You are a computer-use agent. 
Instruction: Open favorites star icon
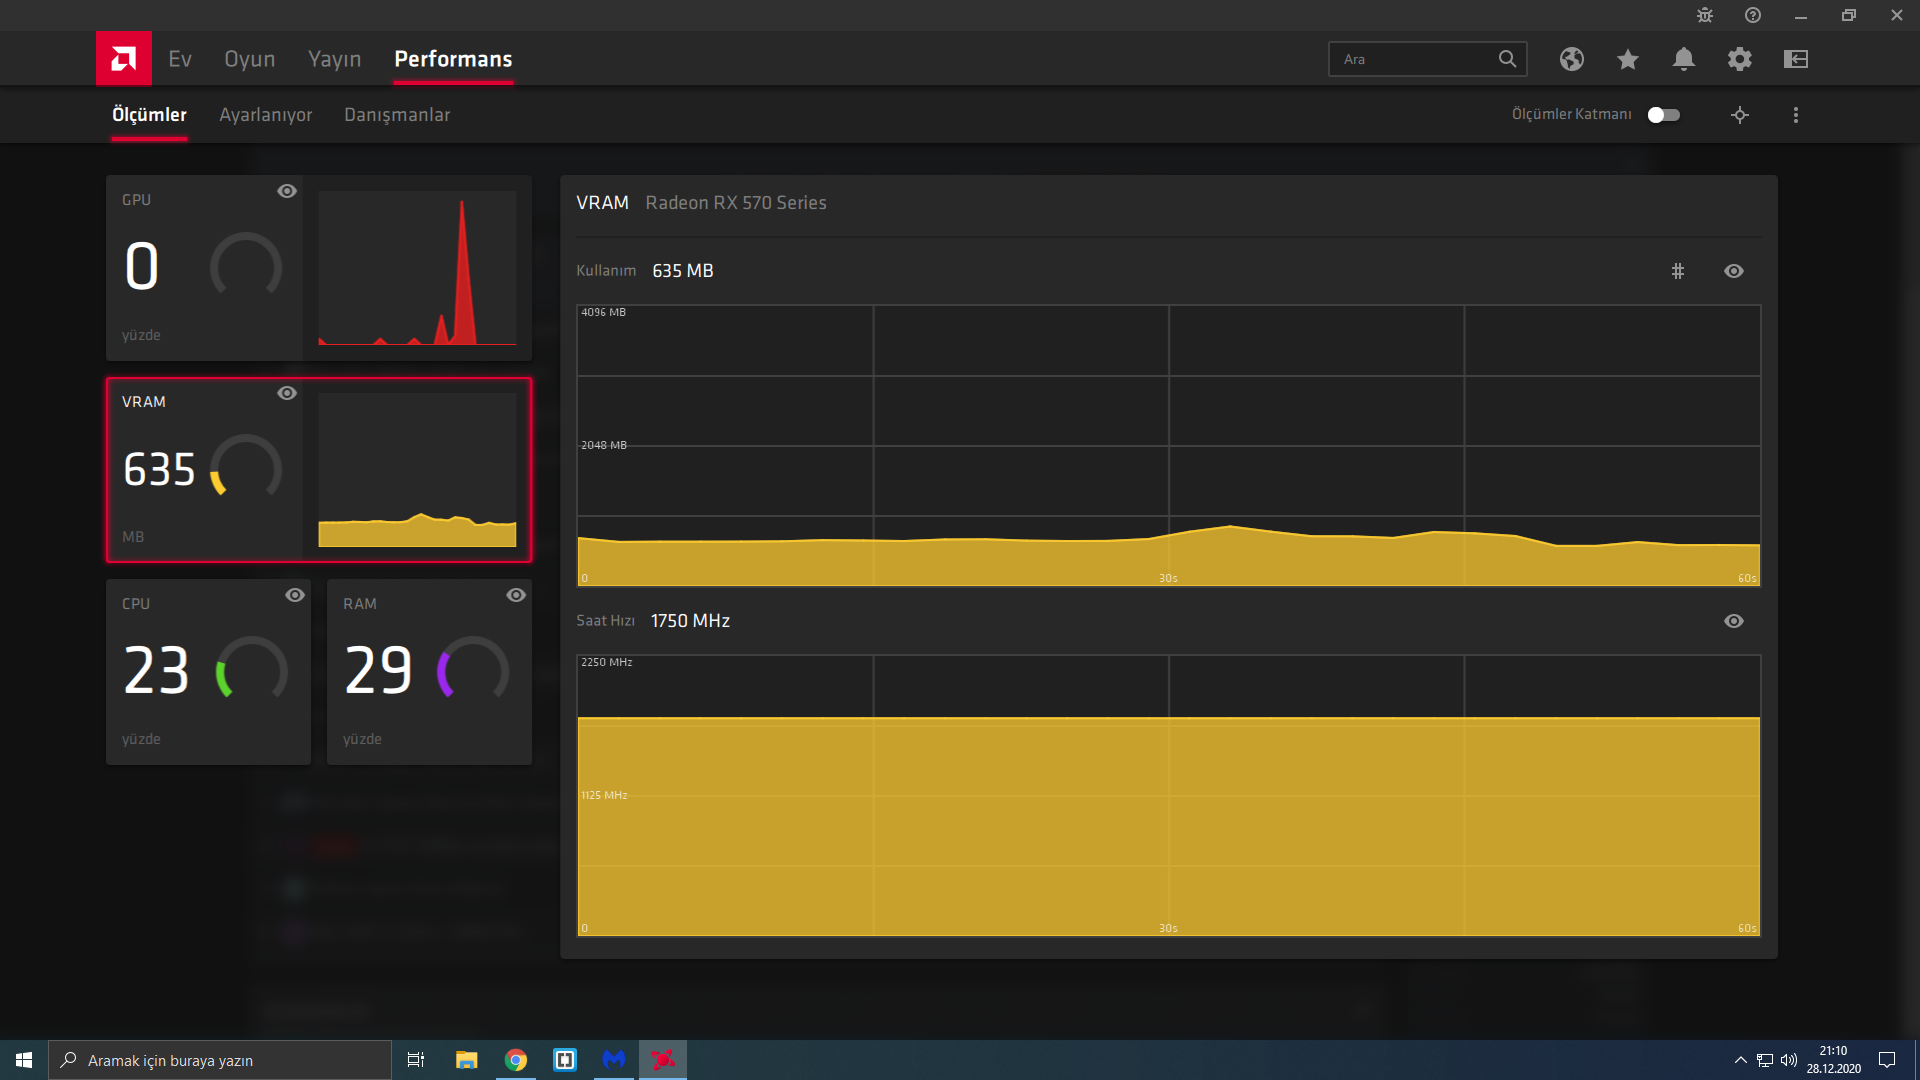(x=1627, y=59)
